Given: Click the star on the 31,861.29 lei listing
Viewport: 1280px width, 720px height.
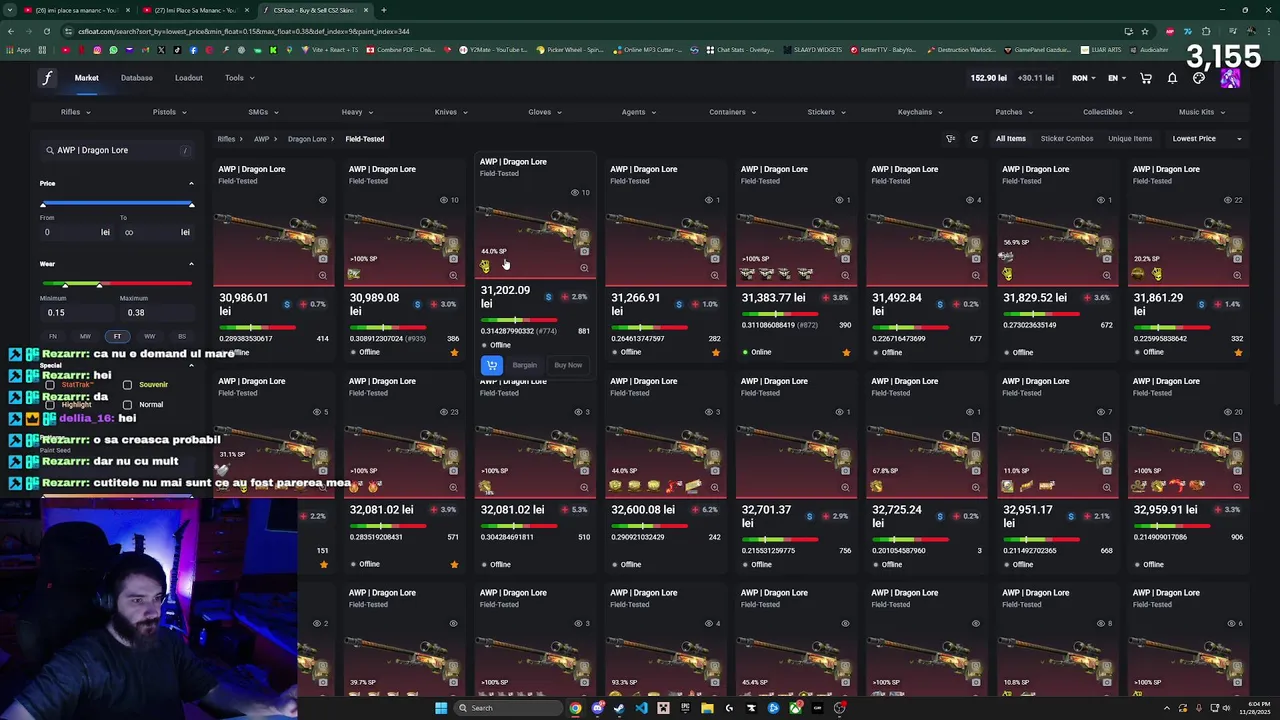Looking at the screenshot, I should tap(1238, 352).
